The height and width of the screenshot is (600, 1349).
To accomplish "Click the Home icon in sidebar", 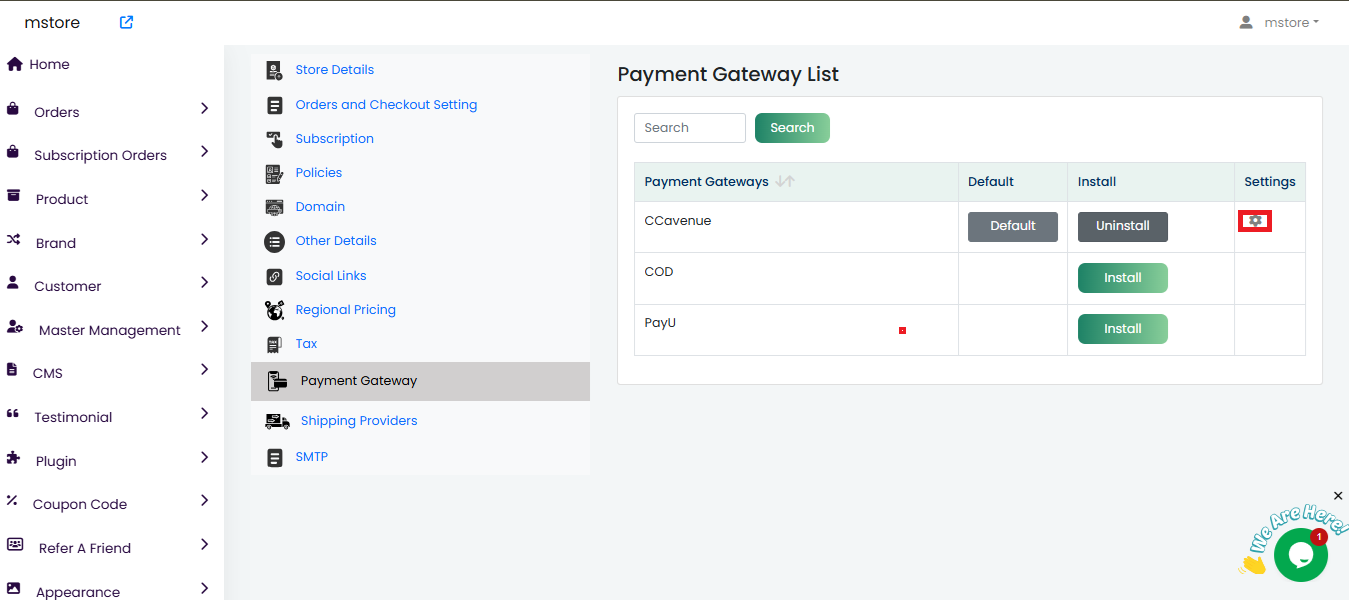I will [15, 64].
